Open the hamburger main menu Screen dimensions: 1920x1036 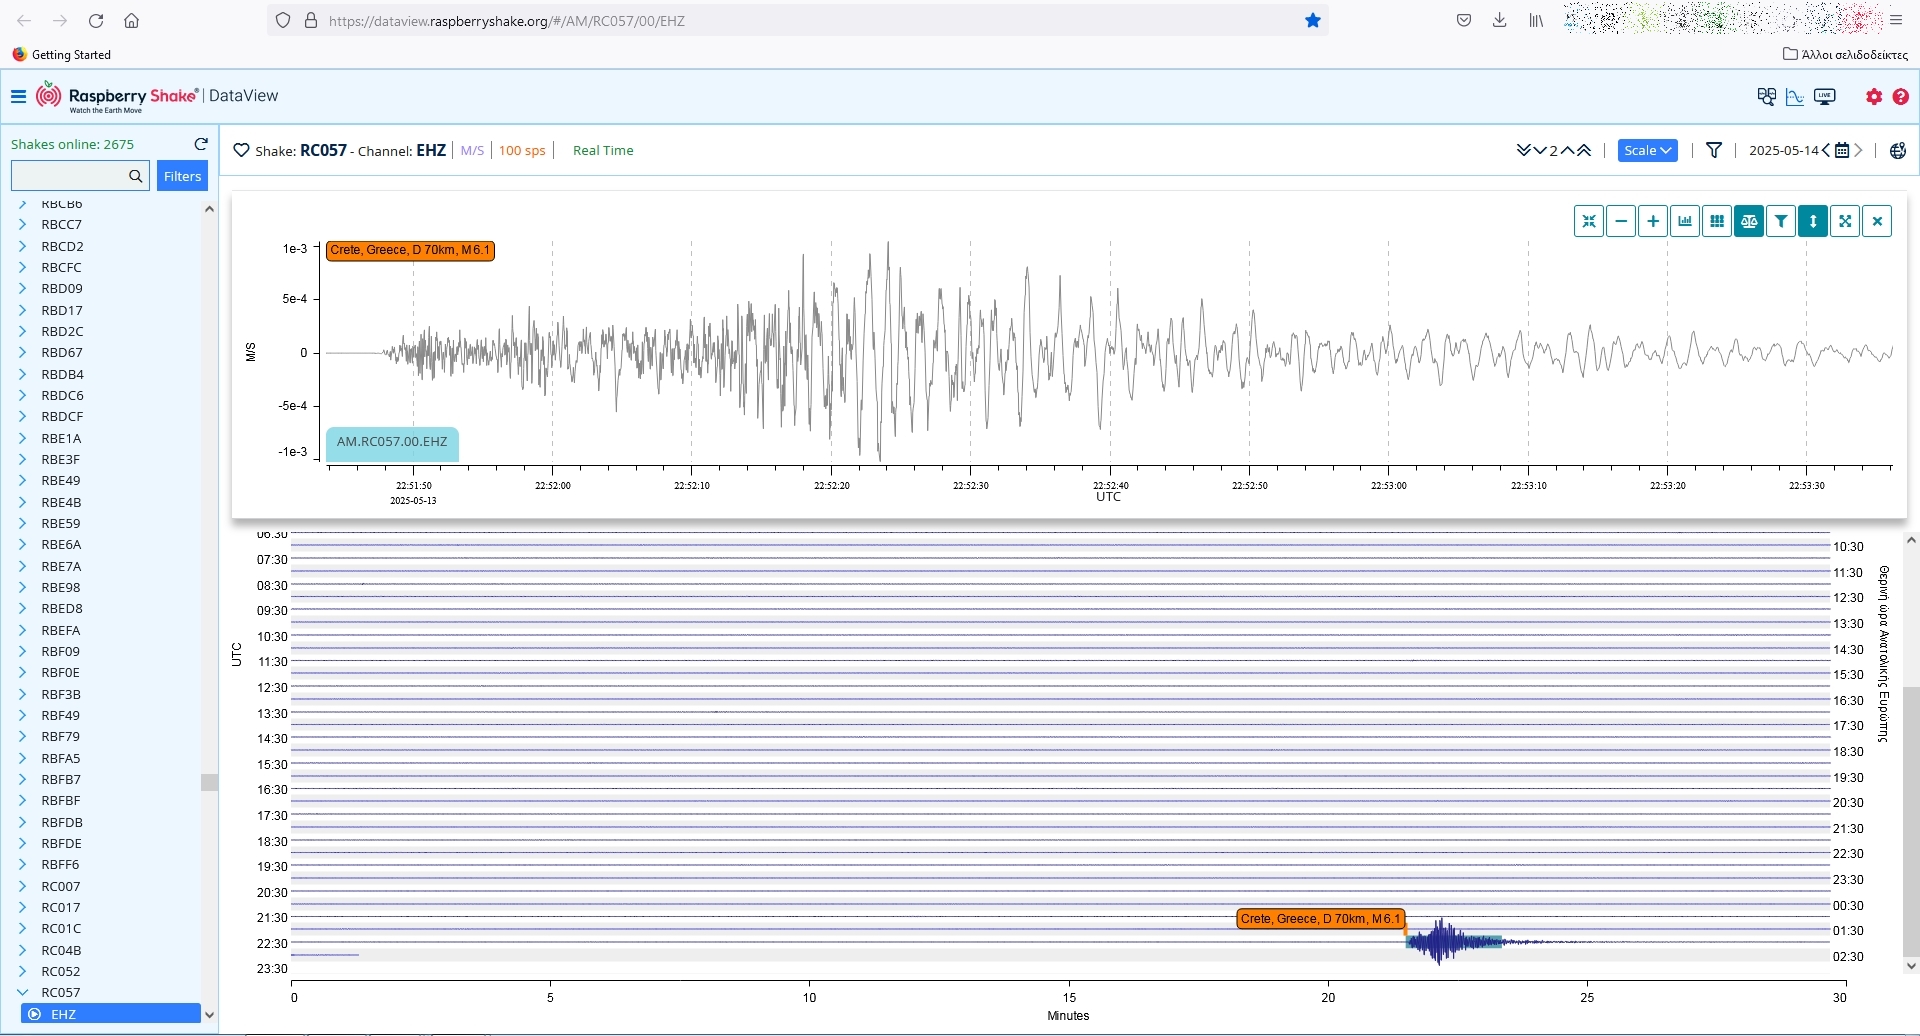click(x=18, y=96)
